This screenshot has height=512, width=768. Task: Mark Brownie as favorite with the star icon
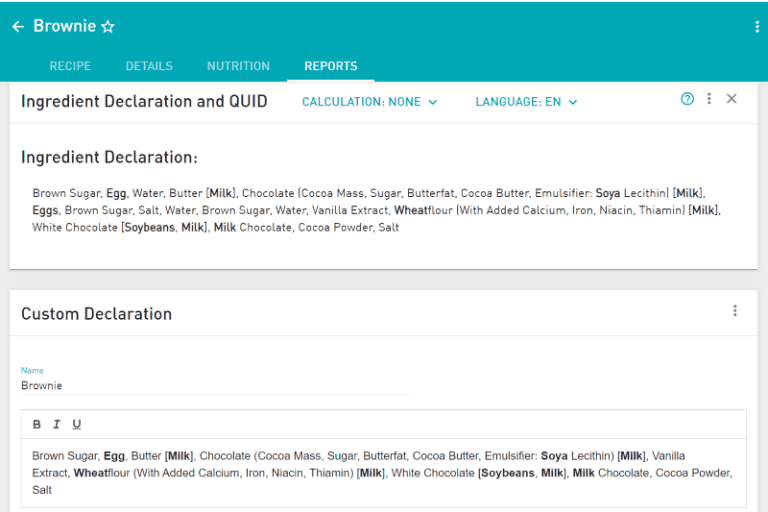(108, 26)
